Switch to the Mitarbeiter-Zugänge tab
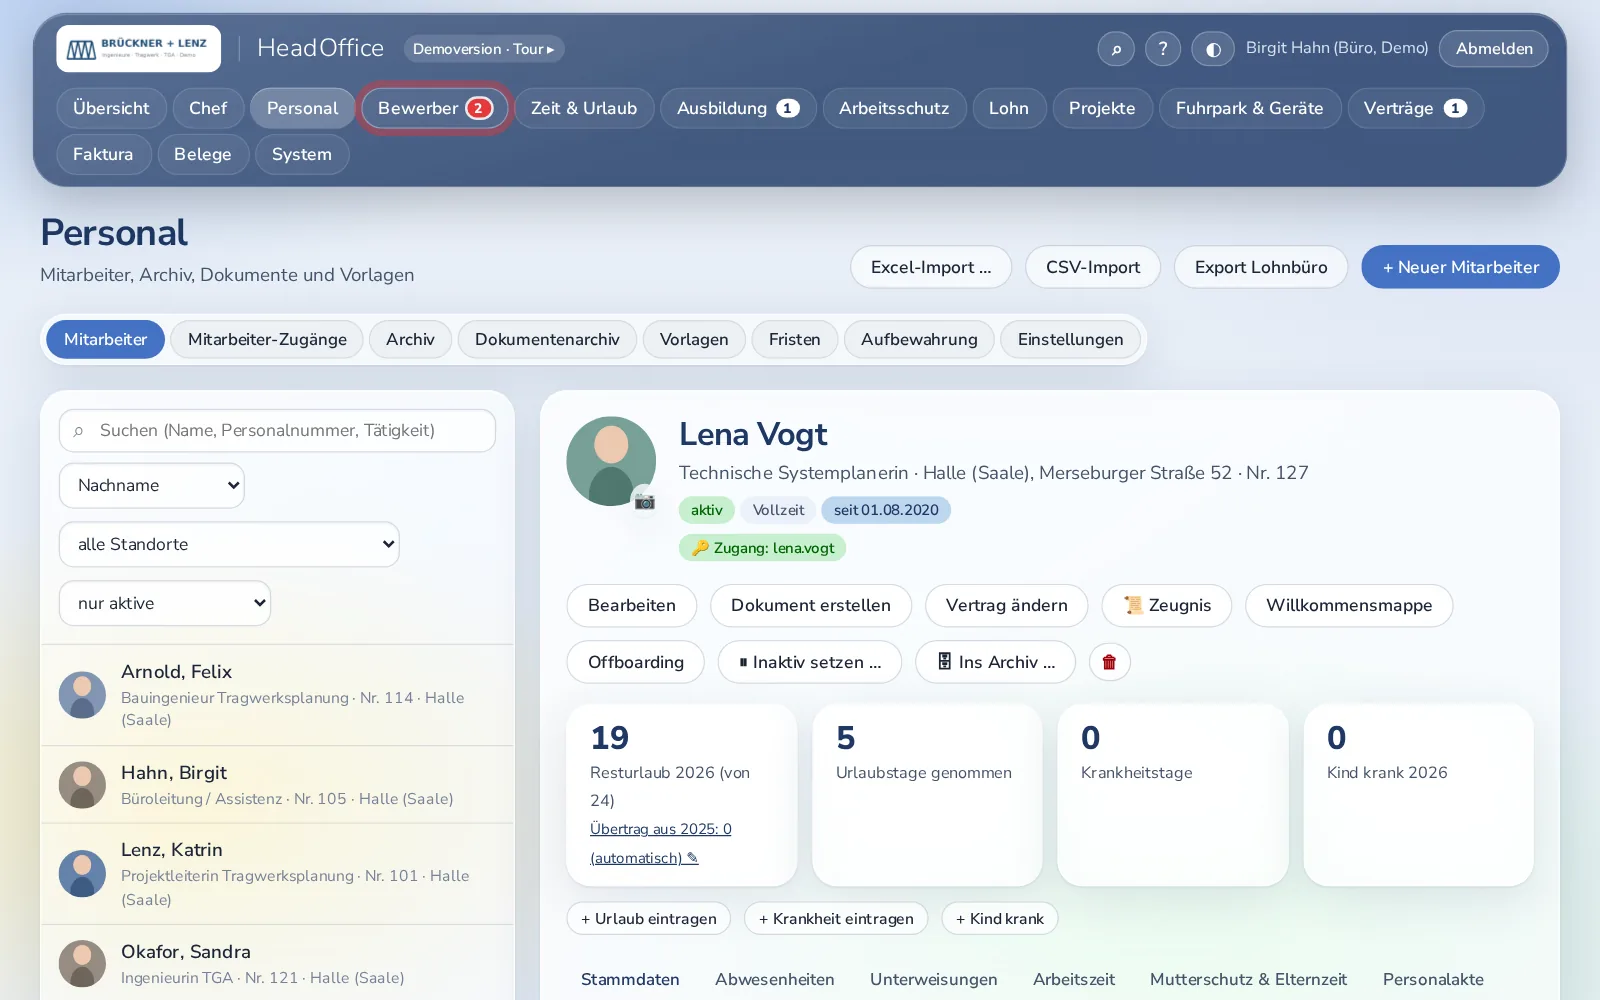This screenshot has height=1000, width=1600. click(267, 340)
